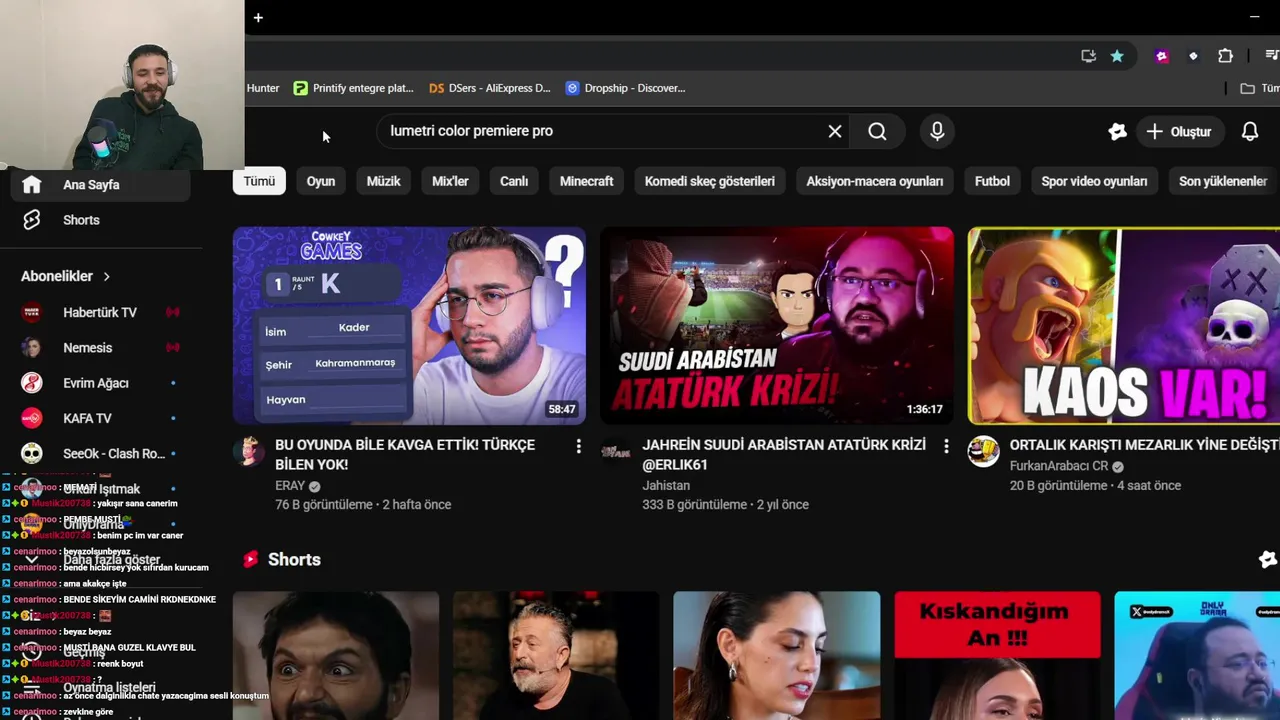Open the ERAY channel name link

pyautogui.click(x=290, y=486)
